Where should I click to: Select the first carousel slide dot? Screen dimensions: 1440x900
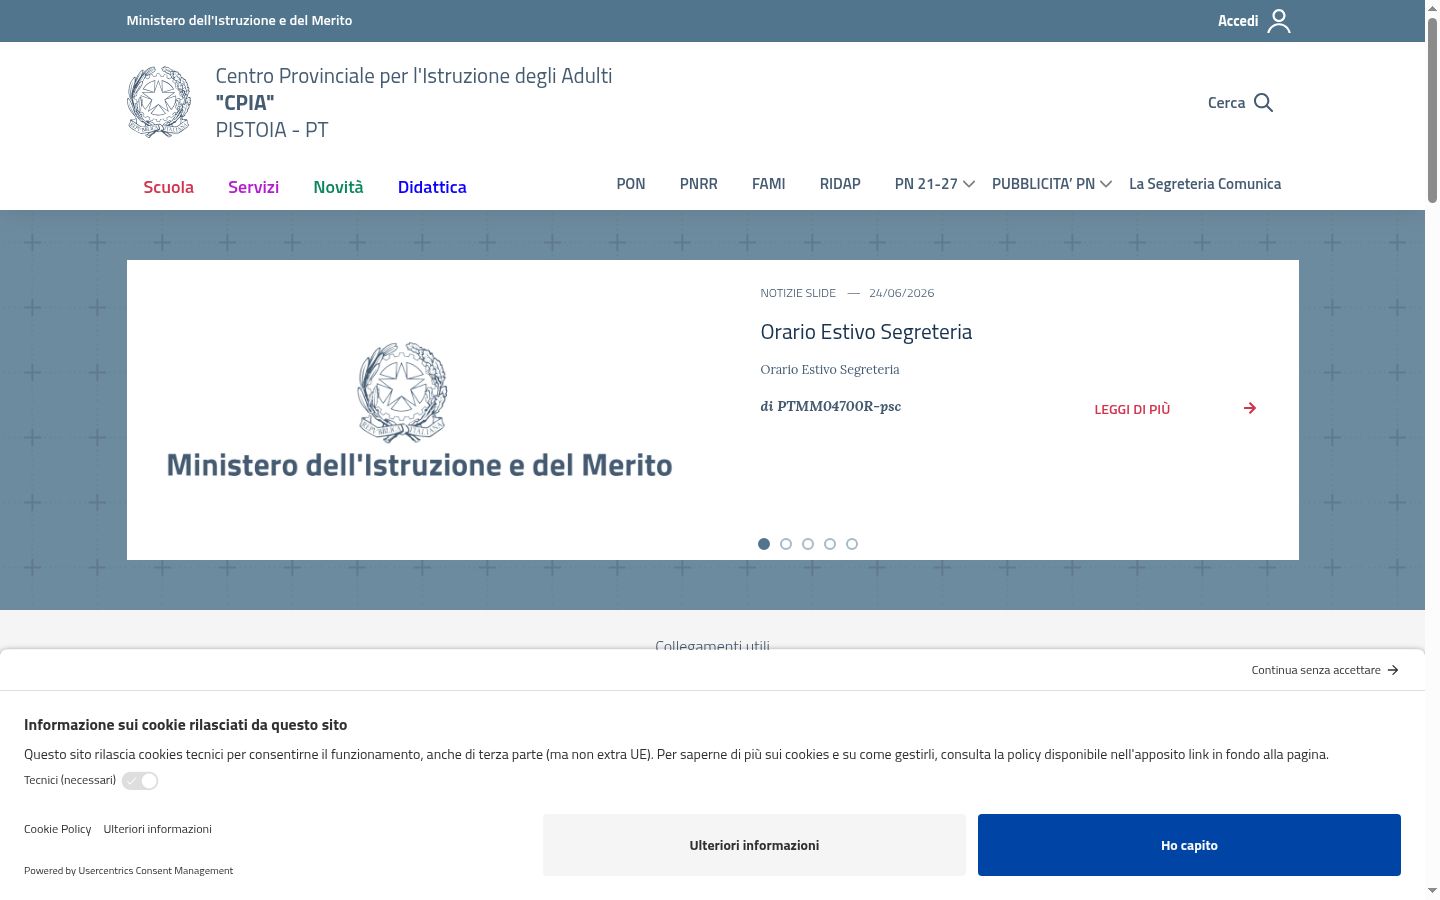[x=764, y=544]
